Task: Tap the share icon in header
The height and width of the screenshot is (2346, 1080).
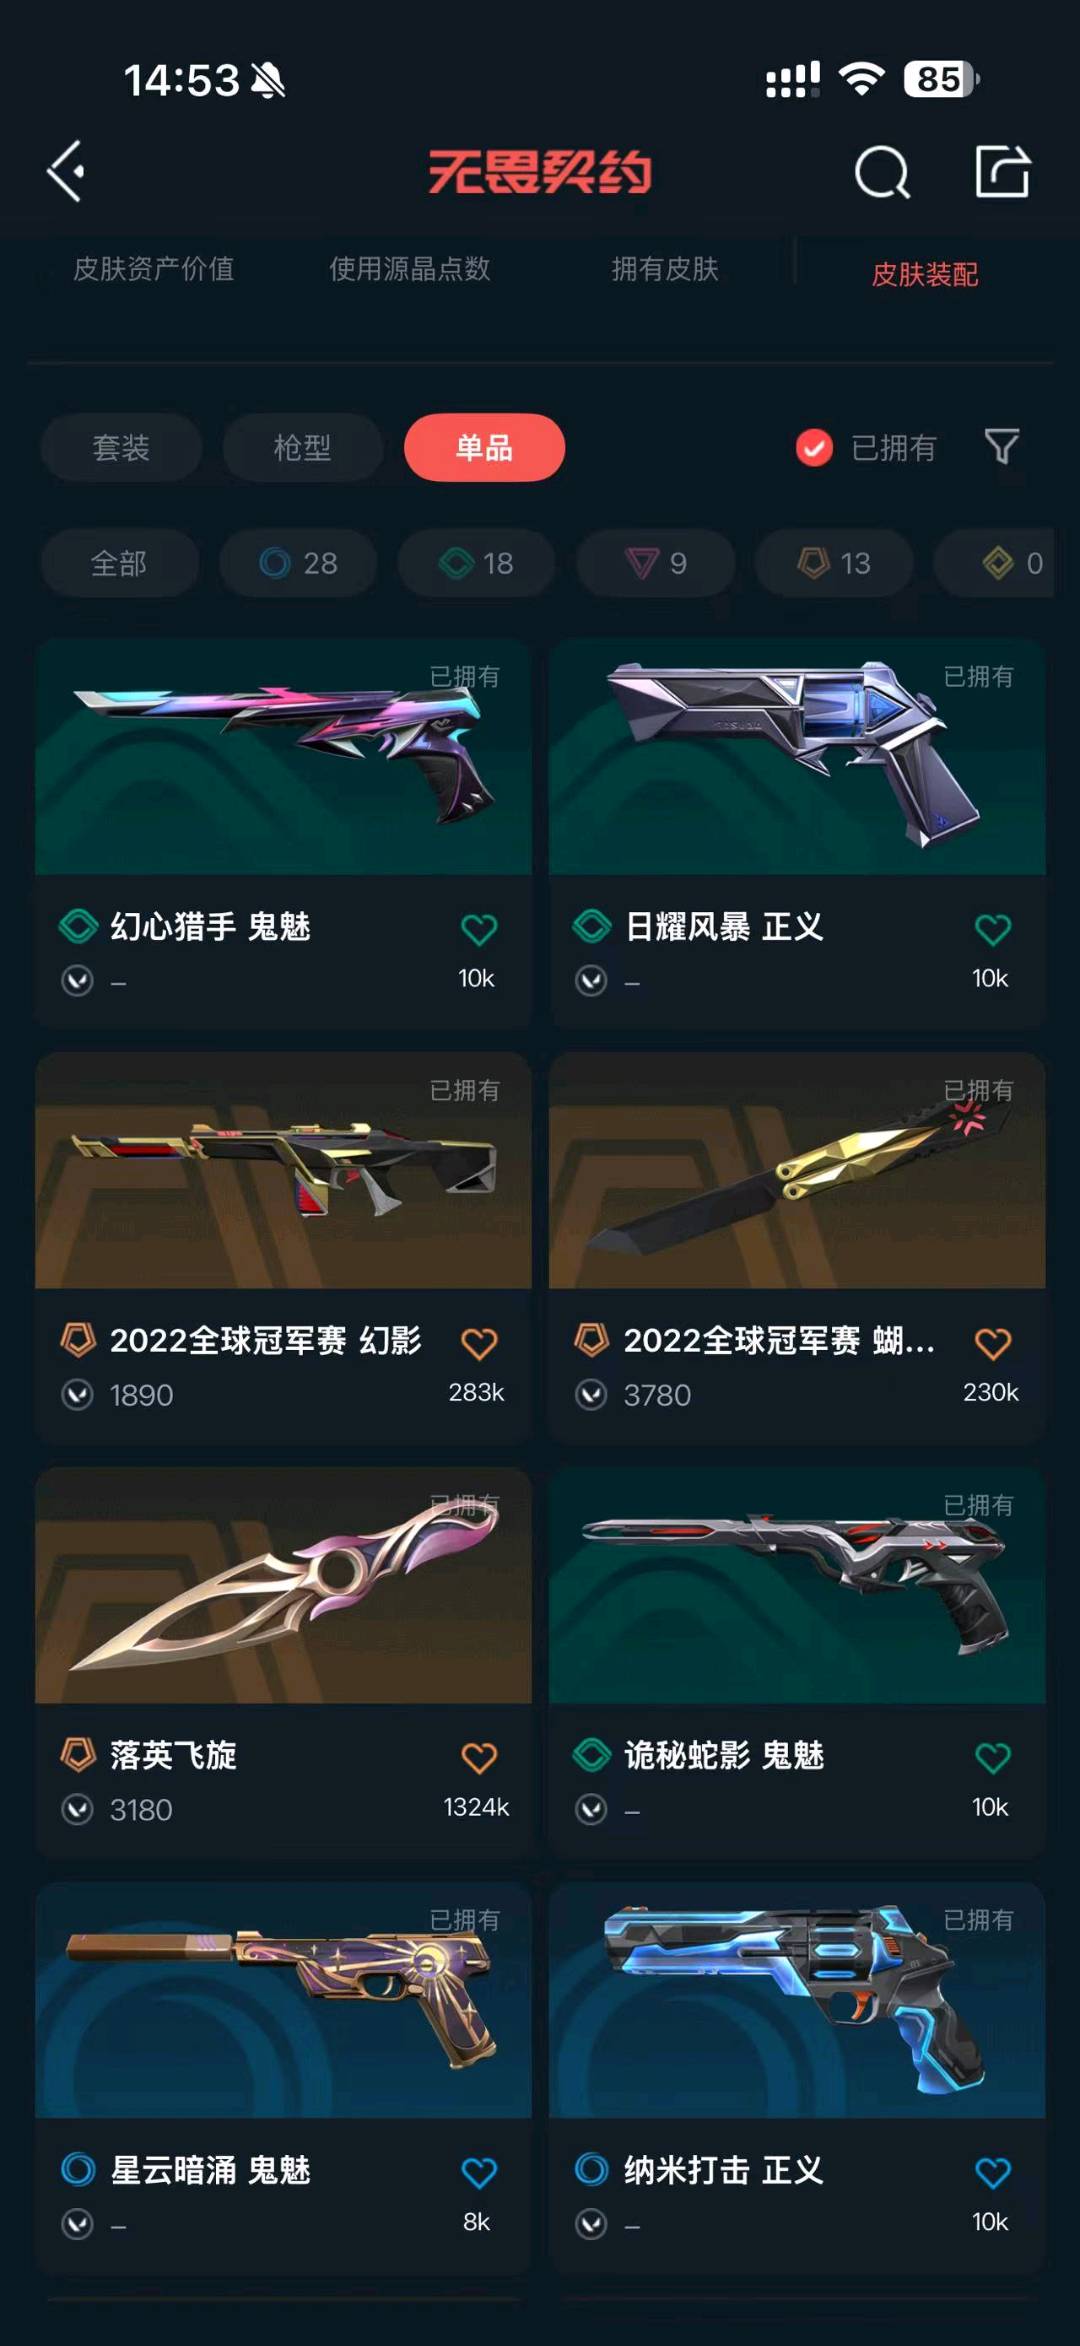Action: pyautogui.click(x=1003, y=171)
